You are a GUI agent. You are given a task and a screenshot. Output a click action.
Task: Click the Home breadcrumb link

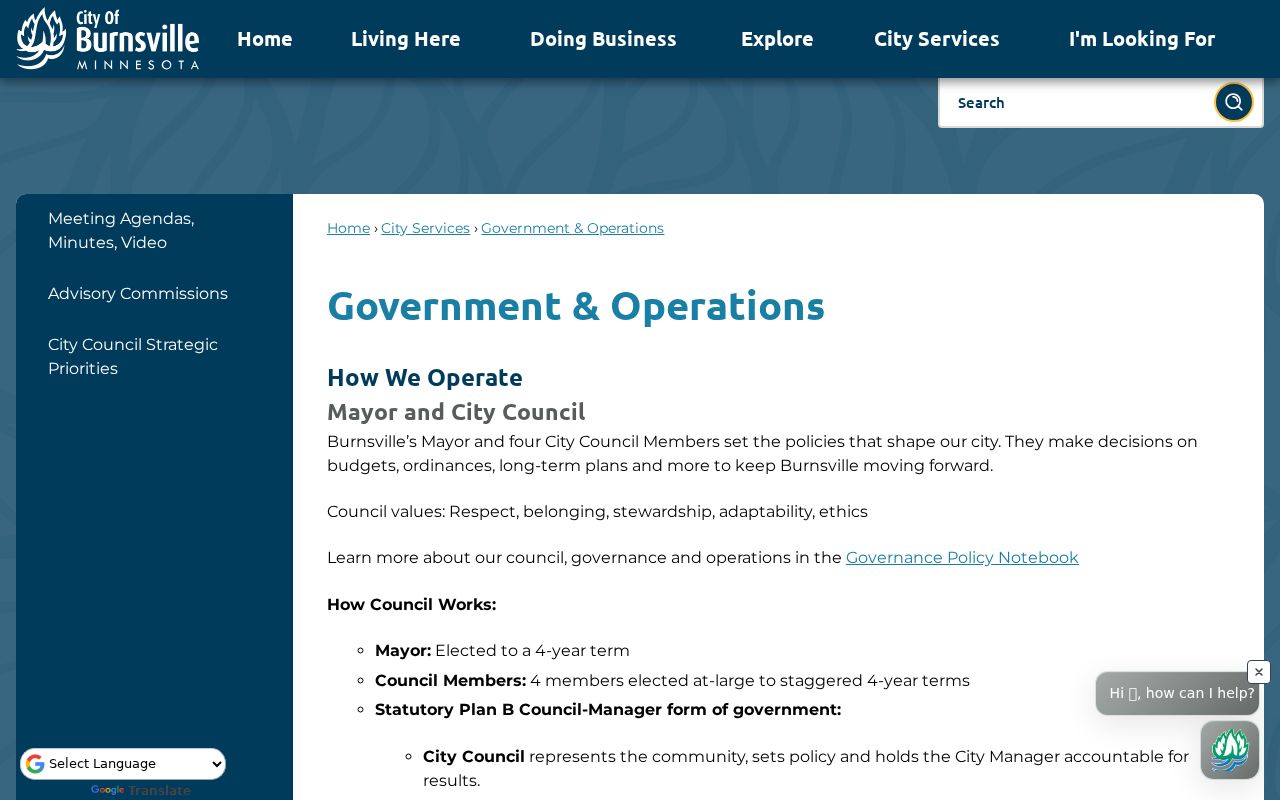(x=348, y=228)
